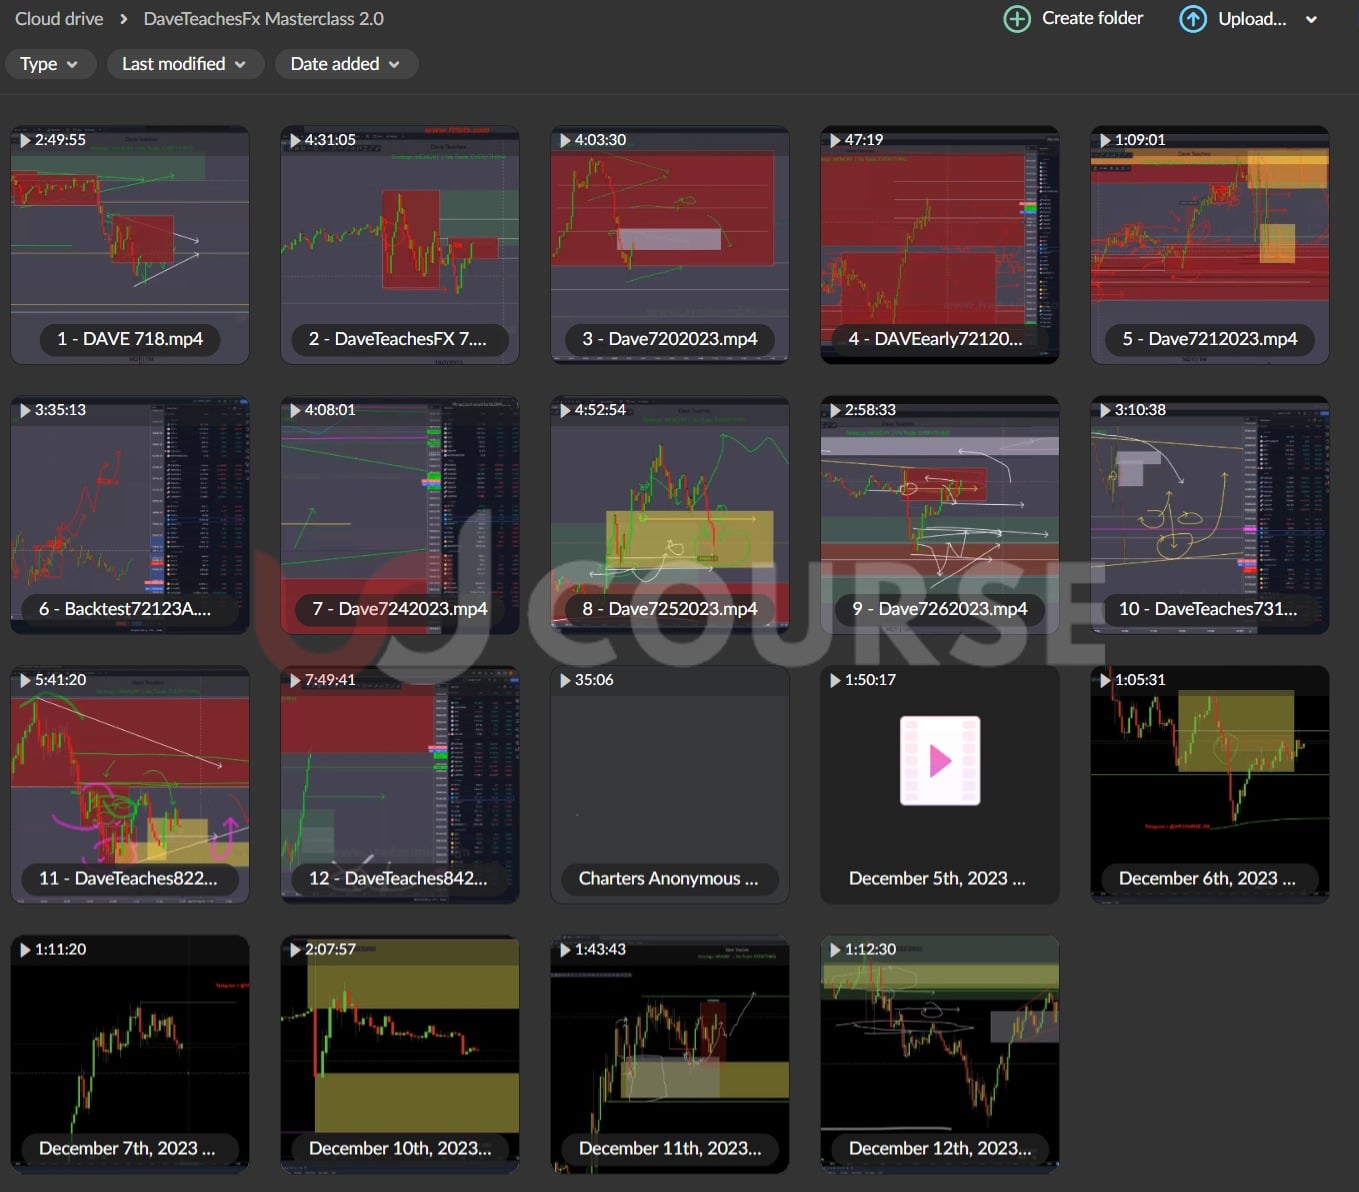Navigate to Cloud drive breadcrumb

click(x=59, y=19)
